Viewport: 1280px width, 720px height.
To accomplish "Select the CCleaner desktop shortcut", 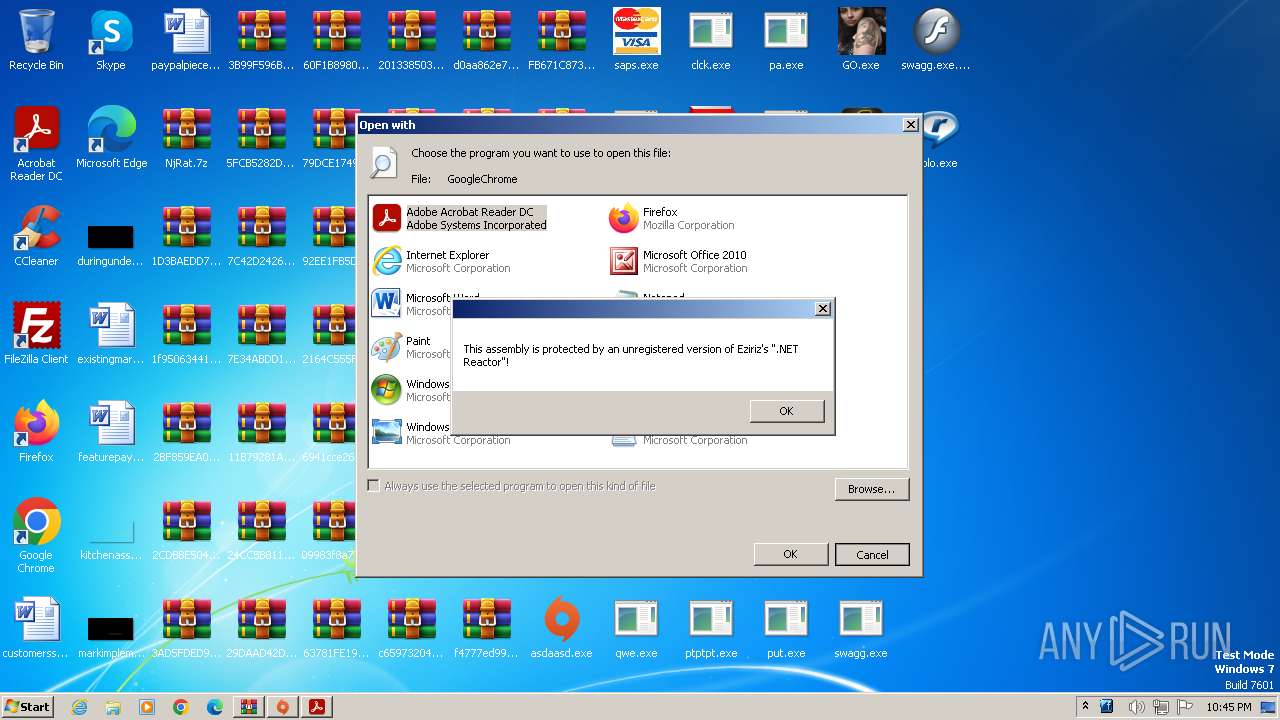I will [x=36, y=236].
